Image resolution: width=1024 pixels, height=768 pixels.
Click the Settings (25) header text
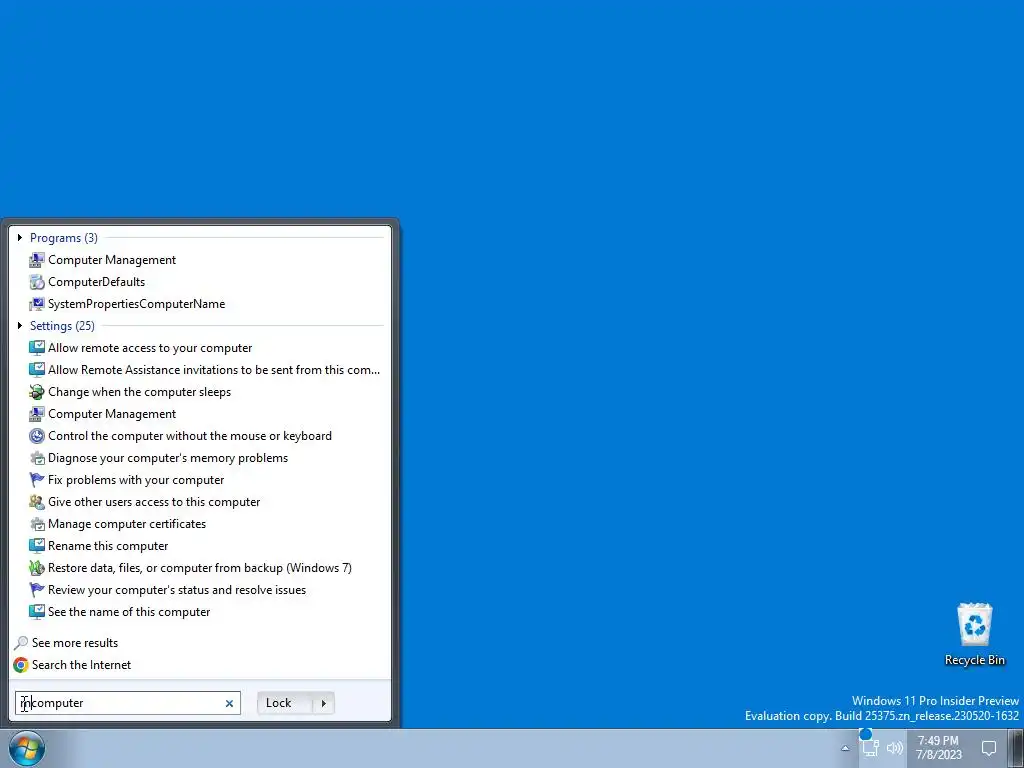click(x=62, y=325)
